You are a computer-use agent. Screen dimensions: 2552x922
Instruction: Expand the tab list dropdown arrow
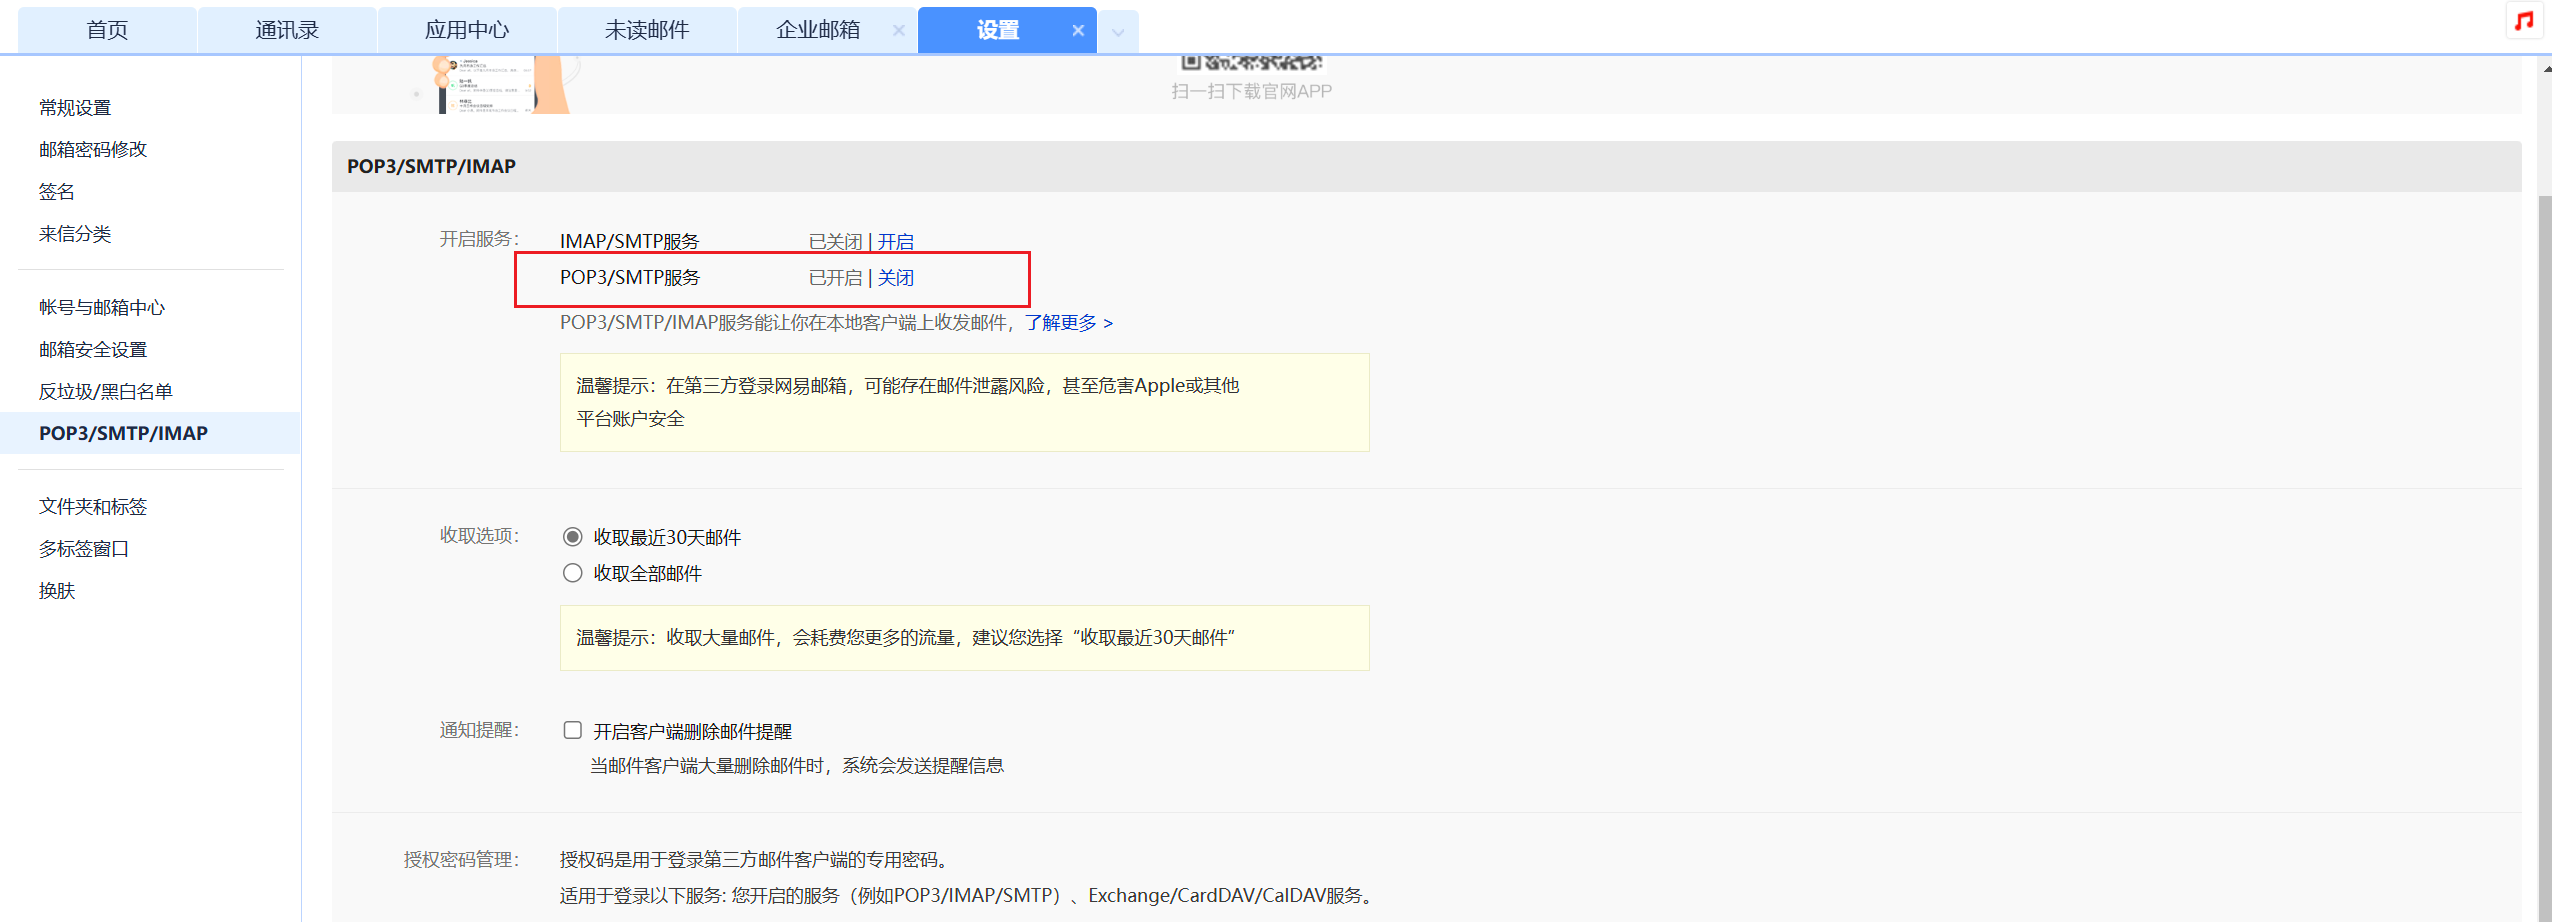pos(1118,32)
